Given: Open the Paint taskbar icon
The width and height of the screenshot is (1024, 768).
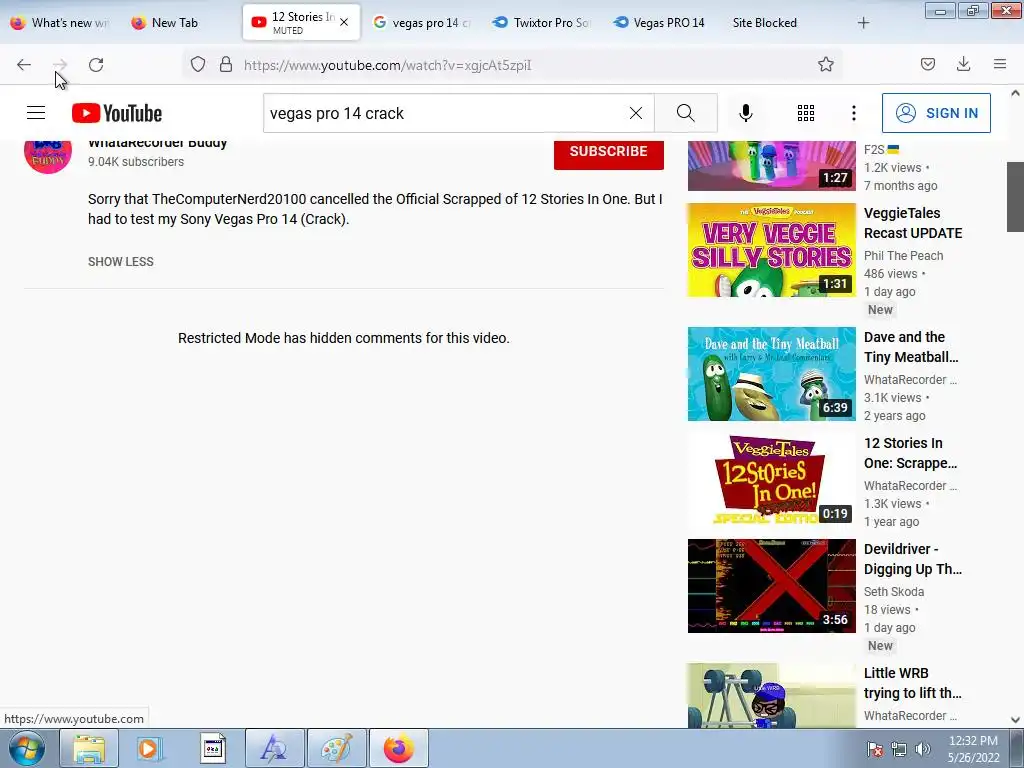Looking at the screenshot, I should point(337,748).
